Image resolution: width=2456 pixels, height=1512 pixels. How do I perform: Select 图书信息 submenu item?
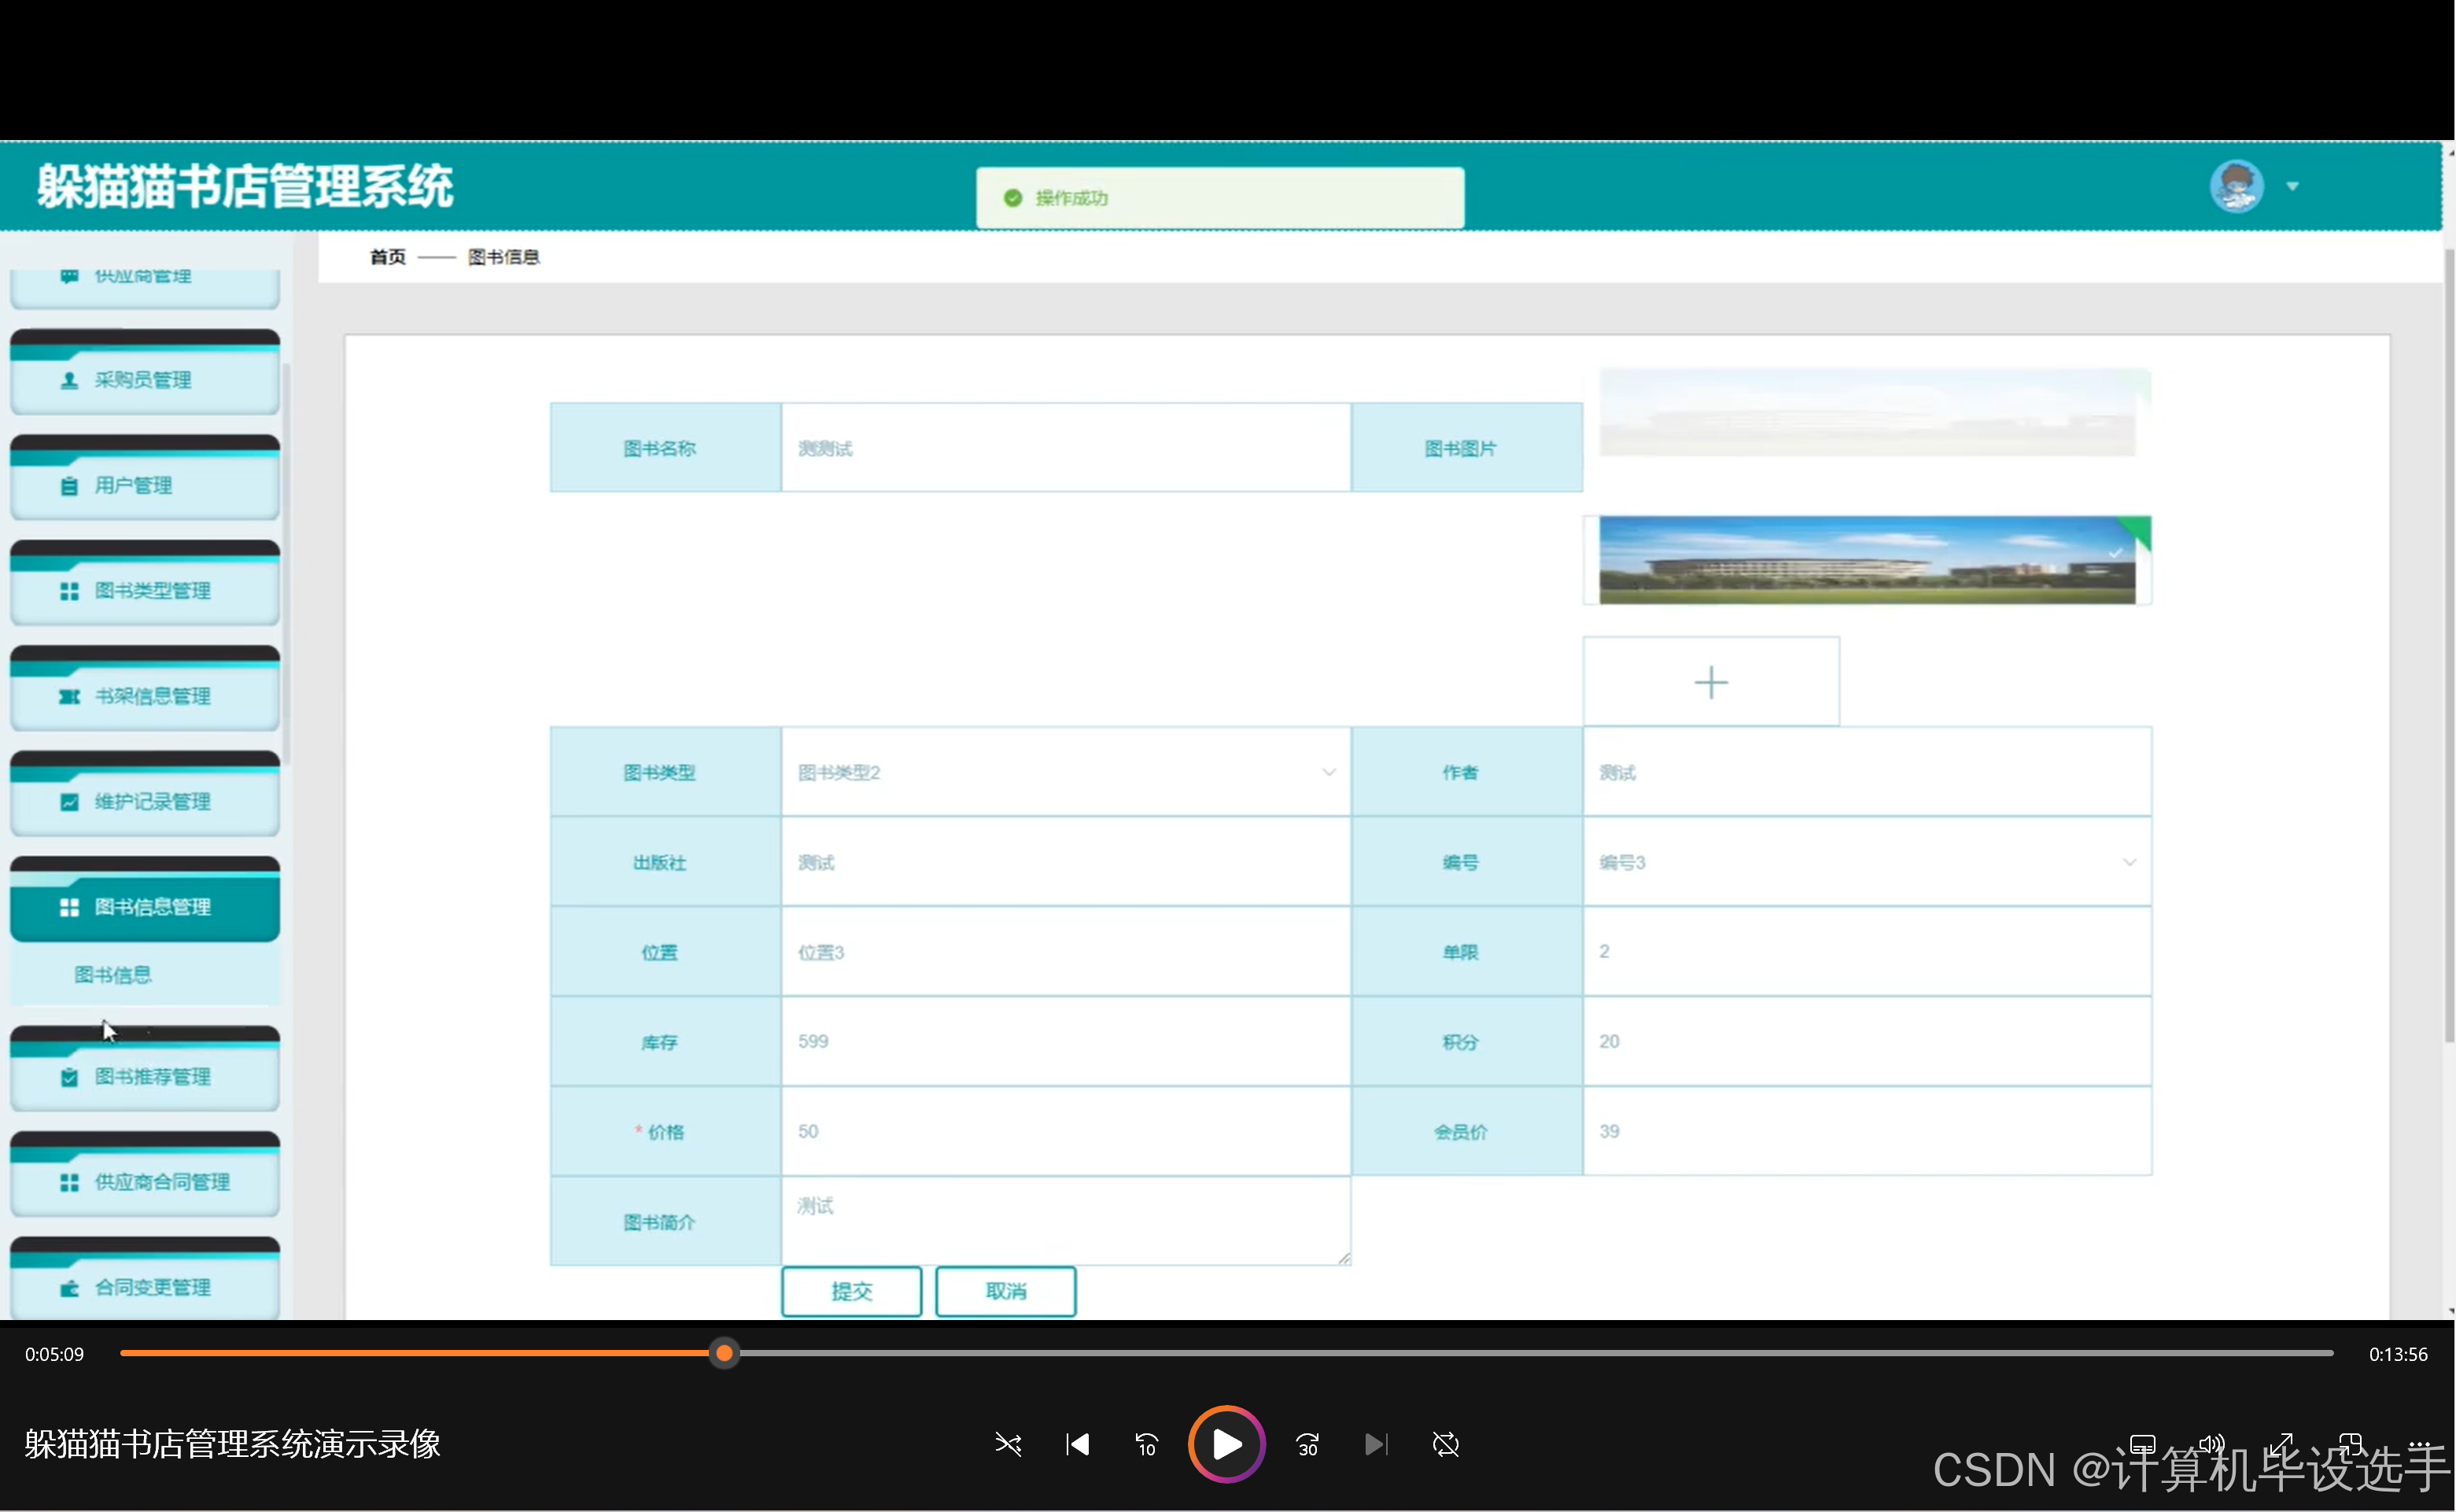point(113,975)
